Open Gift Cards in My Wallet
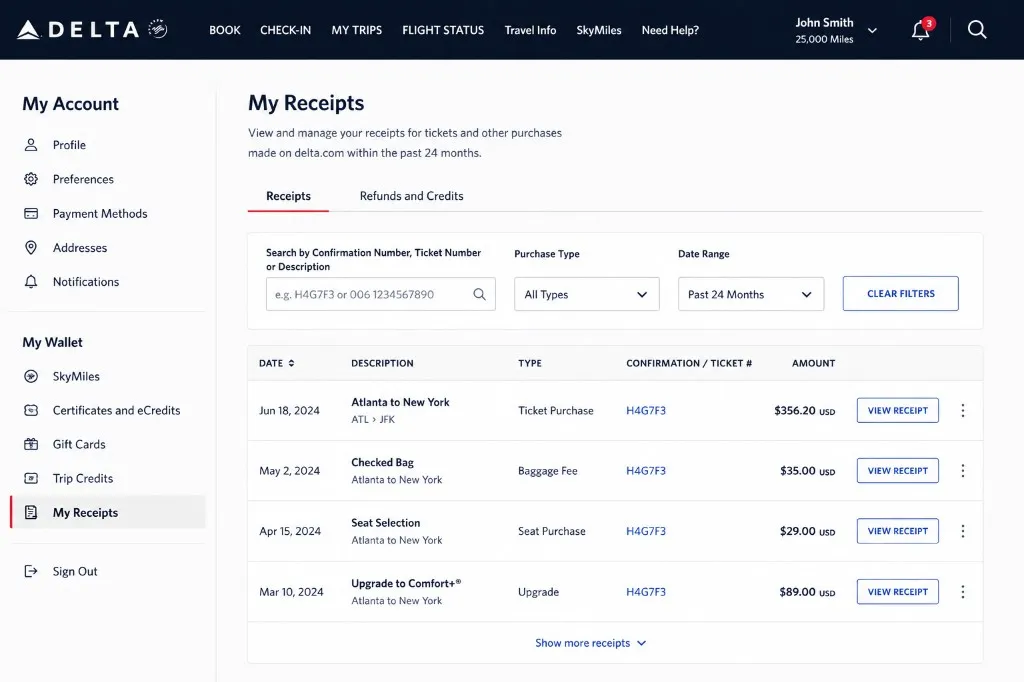 point(79,444)
